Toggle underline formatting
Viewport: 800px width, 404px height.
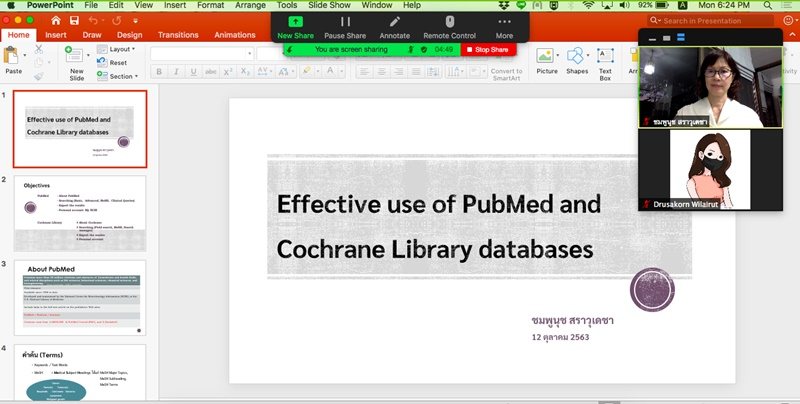[x=191, y=71]
